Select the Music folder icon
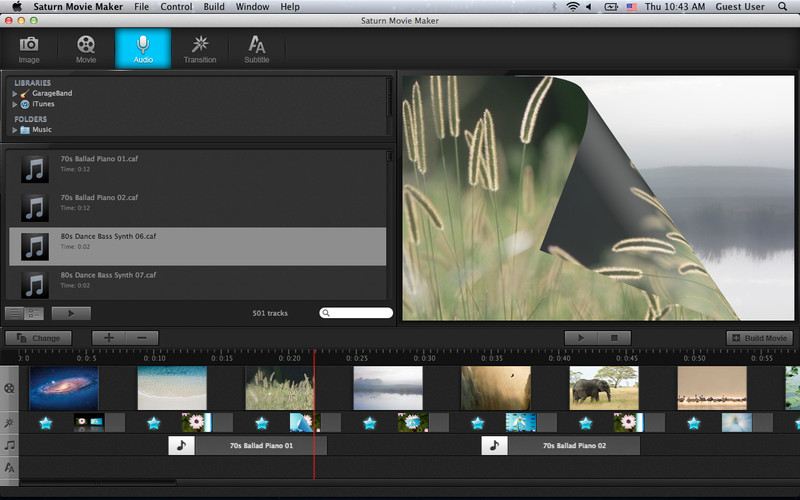800x500 pixels. coord(24,130)
